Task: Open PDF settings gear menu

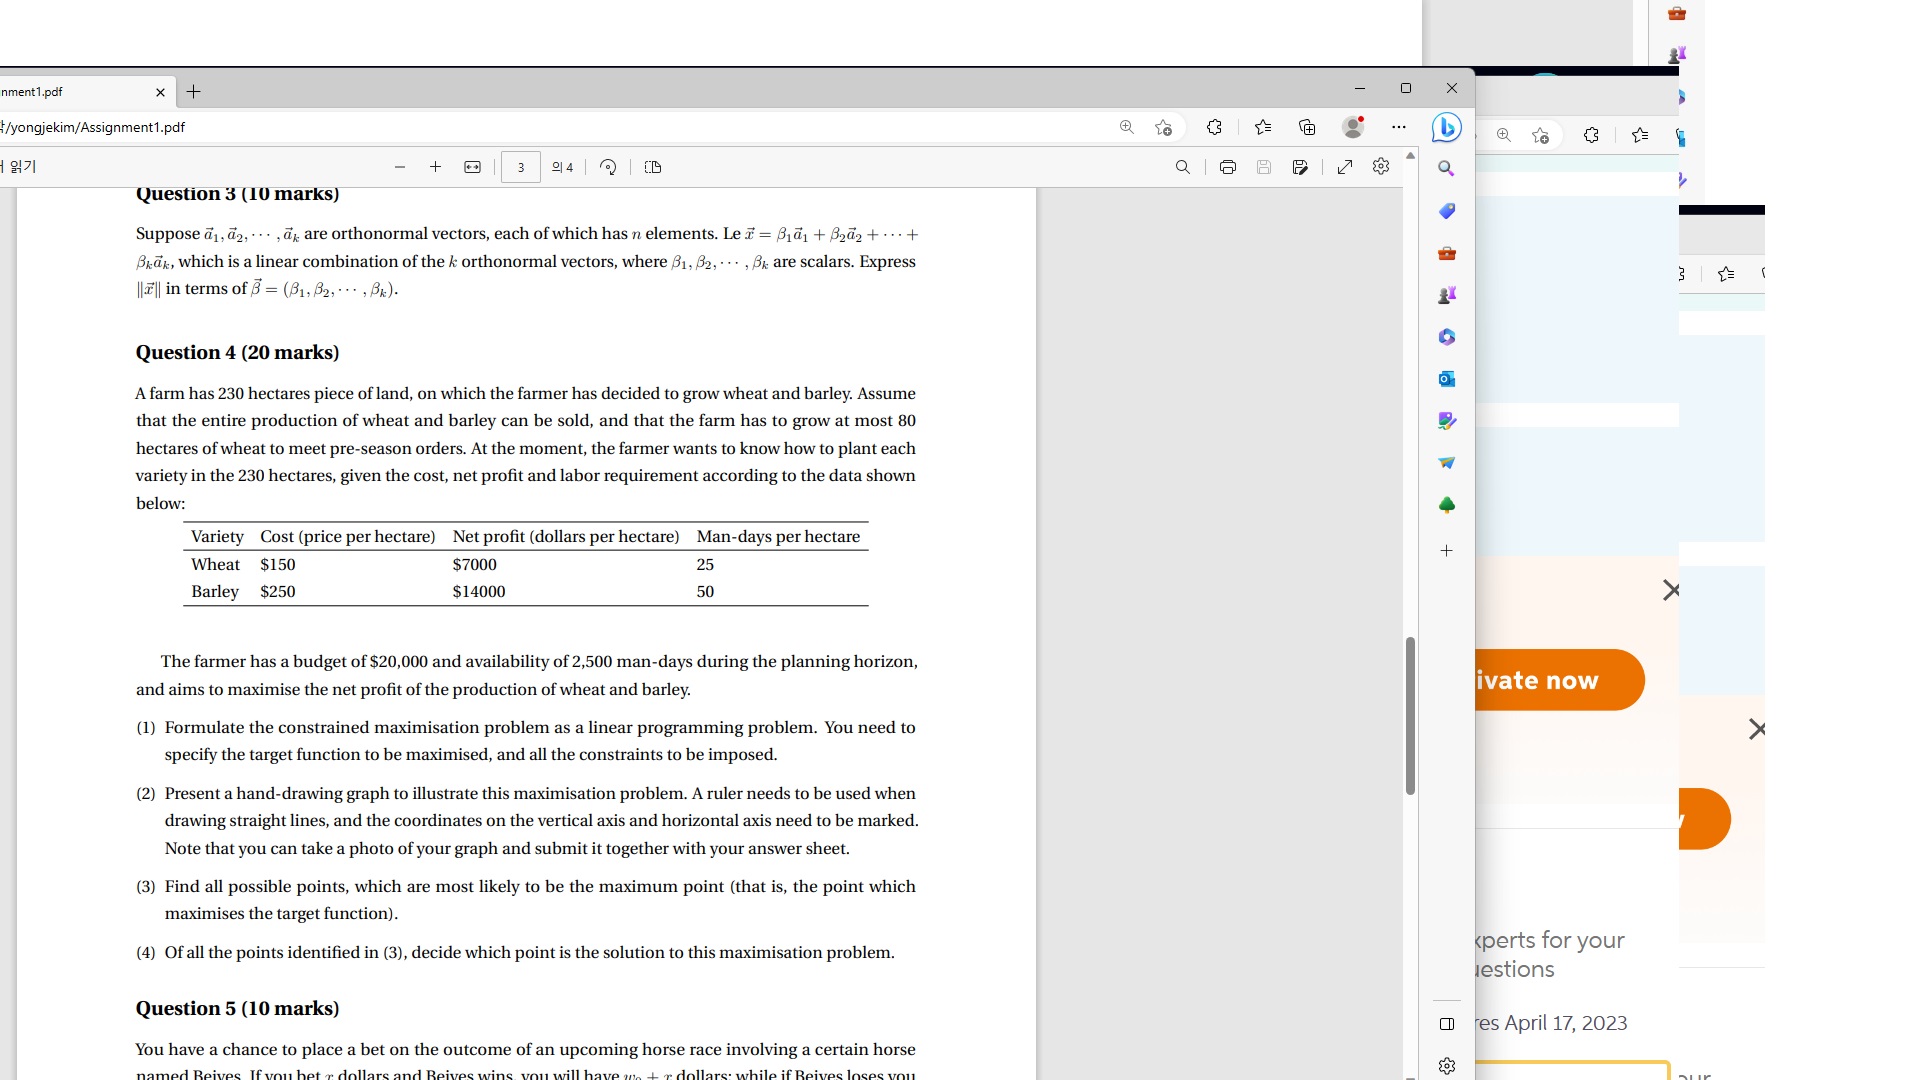Action: point(1381,167)
